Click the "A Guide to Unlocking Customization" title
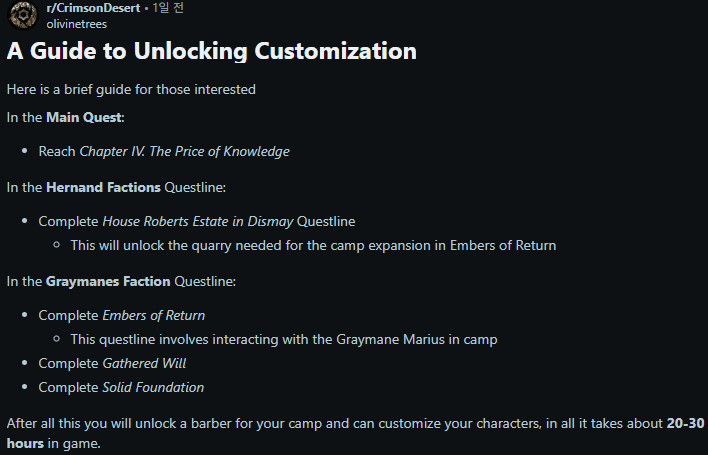Screen dimensions: 708x455 tap(211, 51)
